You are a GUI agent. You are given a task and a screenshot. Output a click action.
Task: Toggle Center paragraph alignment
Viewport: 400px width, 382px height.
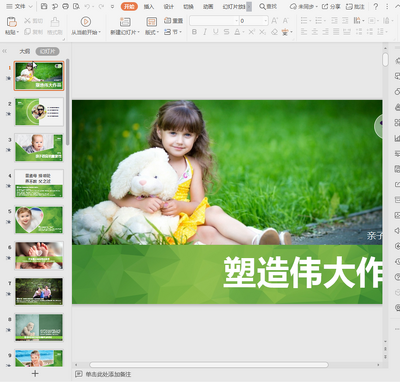[x=315, y=32]
